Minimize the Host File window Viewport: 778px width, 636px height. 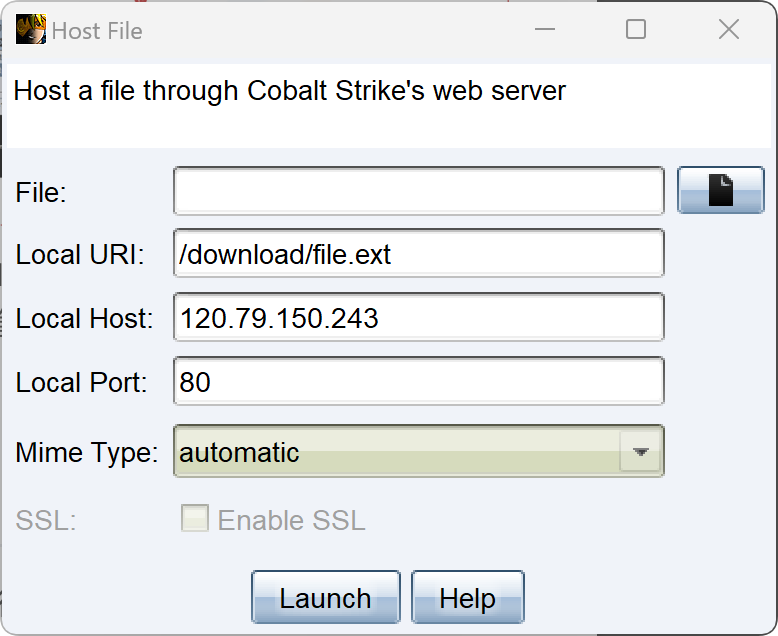[545, 29]
